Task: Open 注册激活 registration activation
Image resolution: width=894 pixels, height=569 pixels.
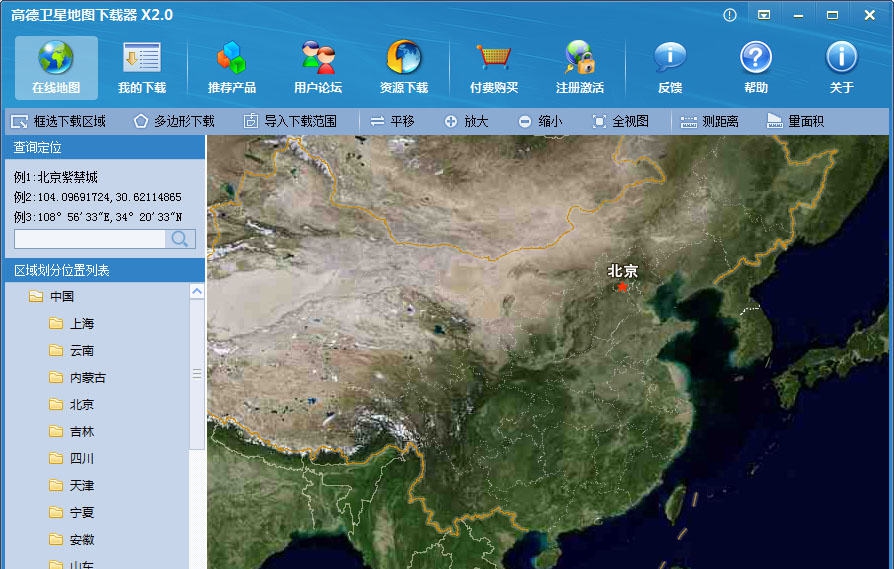Action: click(580, 67)
